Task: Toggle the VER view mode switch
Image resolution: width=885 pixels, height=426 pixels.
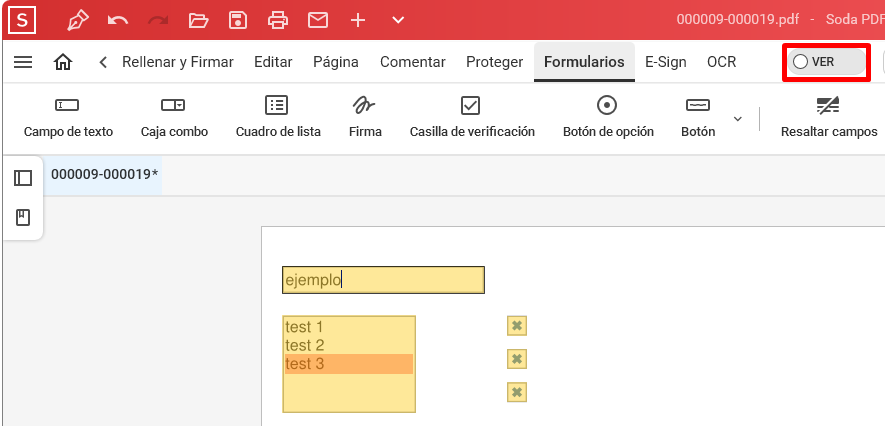Action: coord(826,62)
